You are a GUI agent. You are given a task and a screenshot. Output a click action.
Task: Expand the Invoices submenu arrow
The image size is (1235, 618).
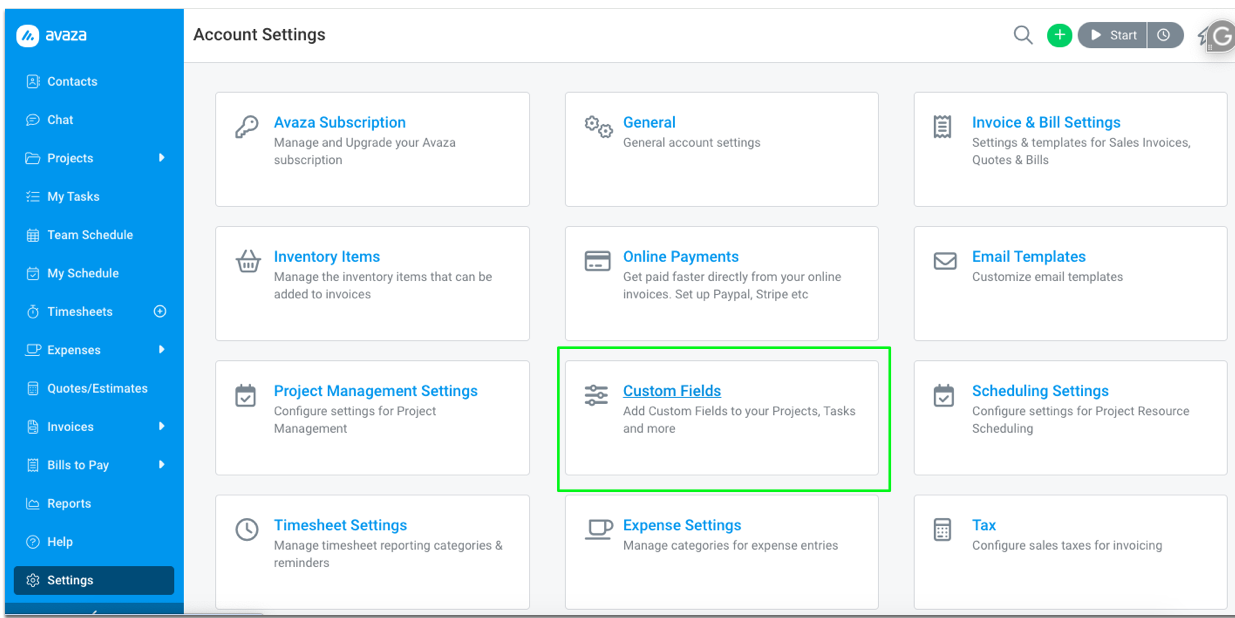[x=161, y=427]
